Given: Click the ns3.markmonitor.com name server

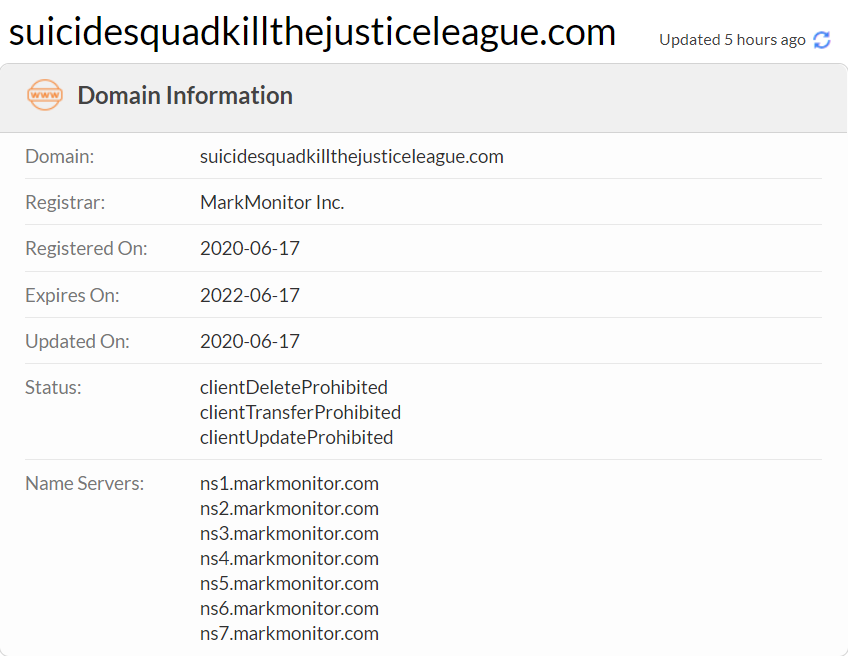Looking at the screenshot, I should pos(289,533).
